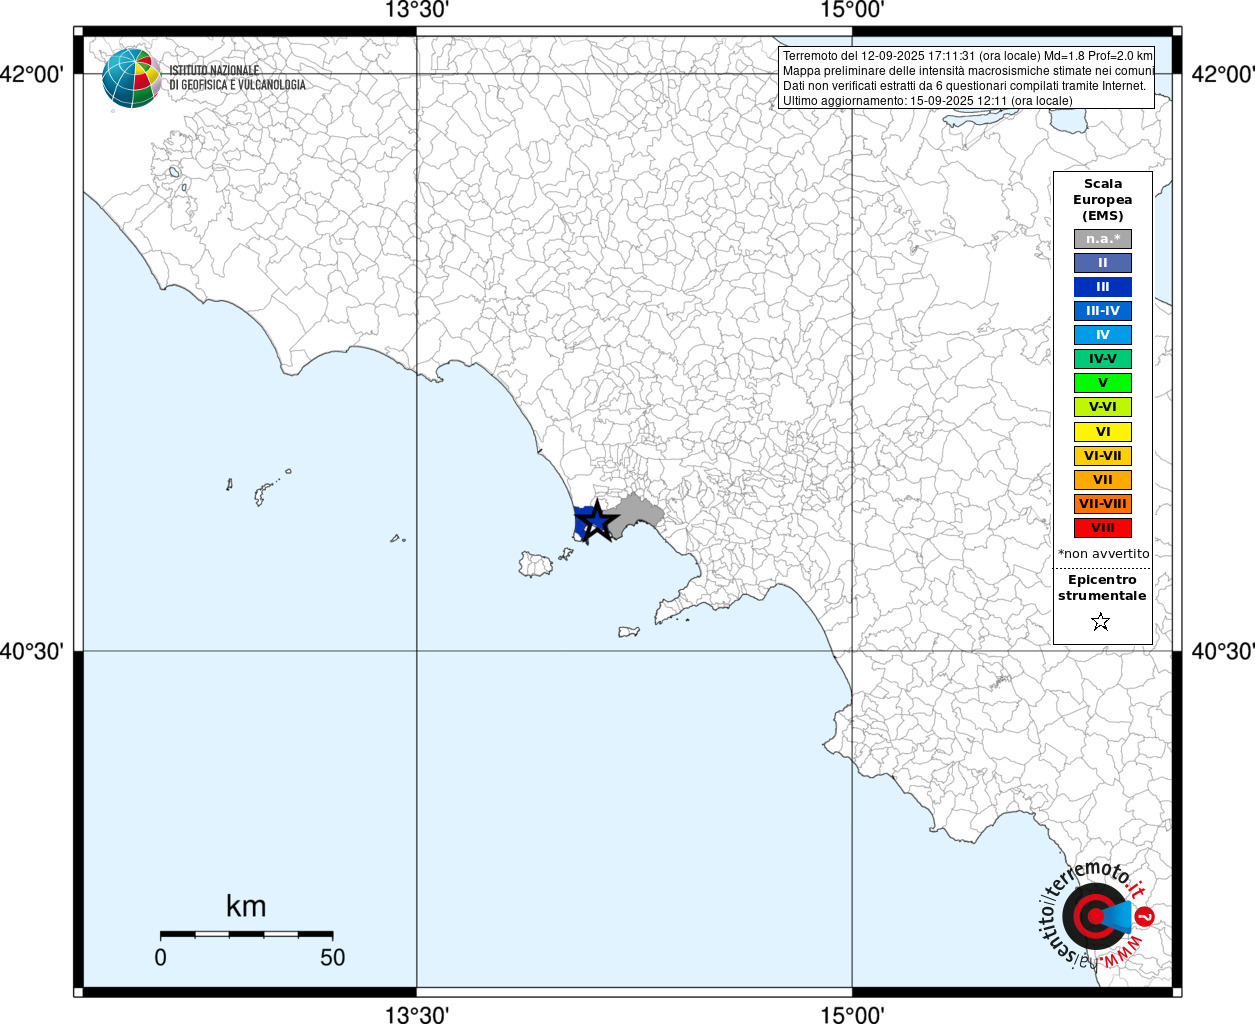Click the scale bar '0' value
Image resolution: width=1255 pixels, height=1024 pixels.
coord(161,957)
